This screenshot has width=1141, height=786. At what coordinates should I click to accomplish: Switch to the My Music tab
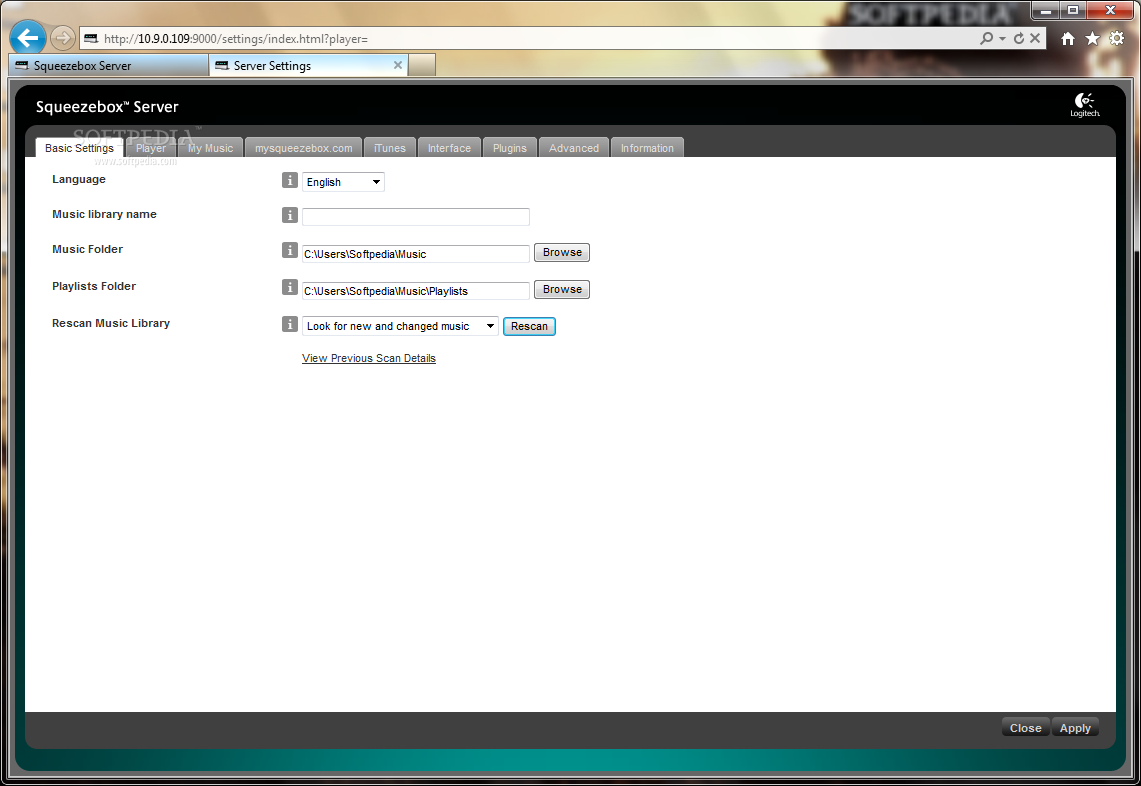point(210,148)
